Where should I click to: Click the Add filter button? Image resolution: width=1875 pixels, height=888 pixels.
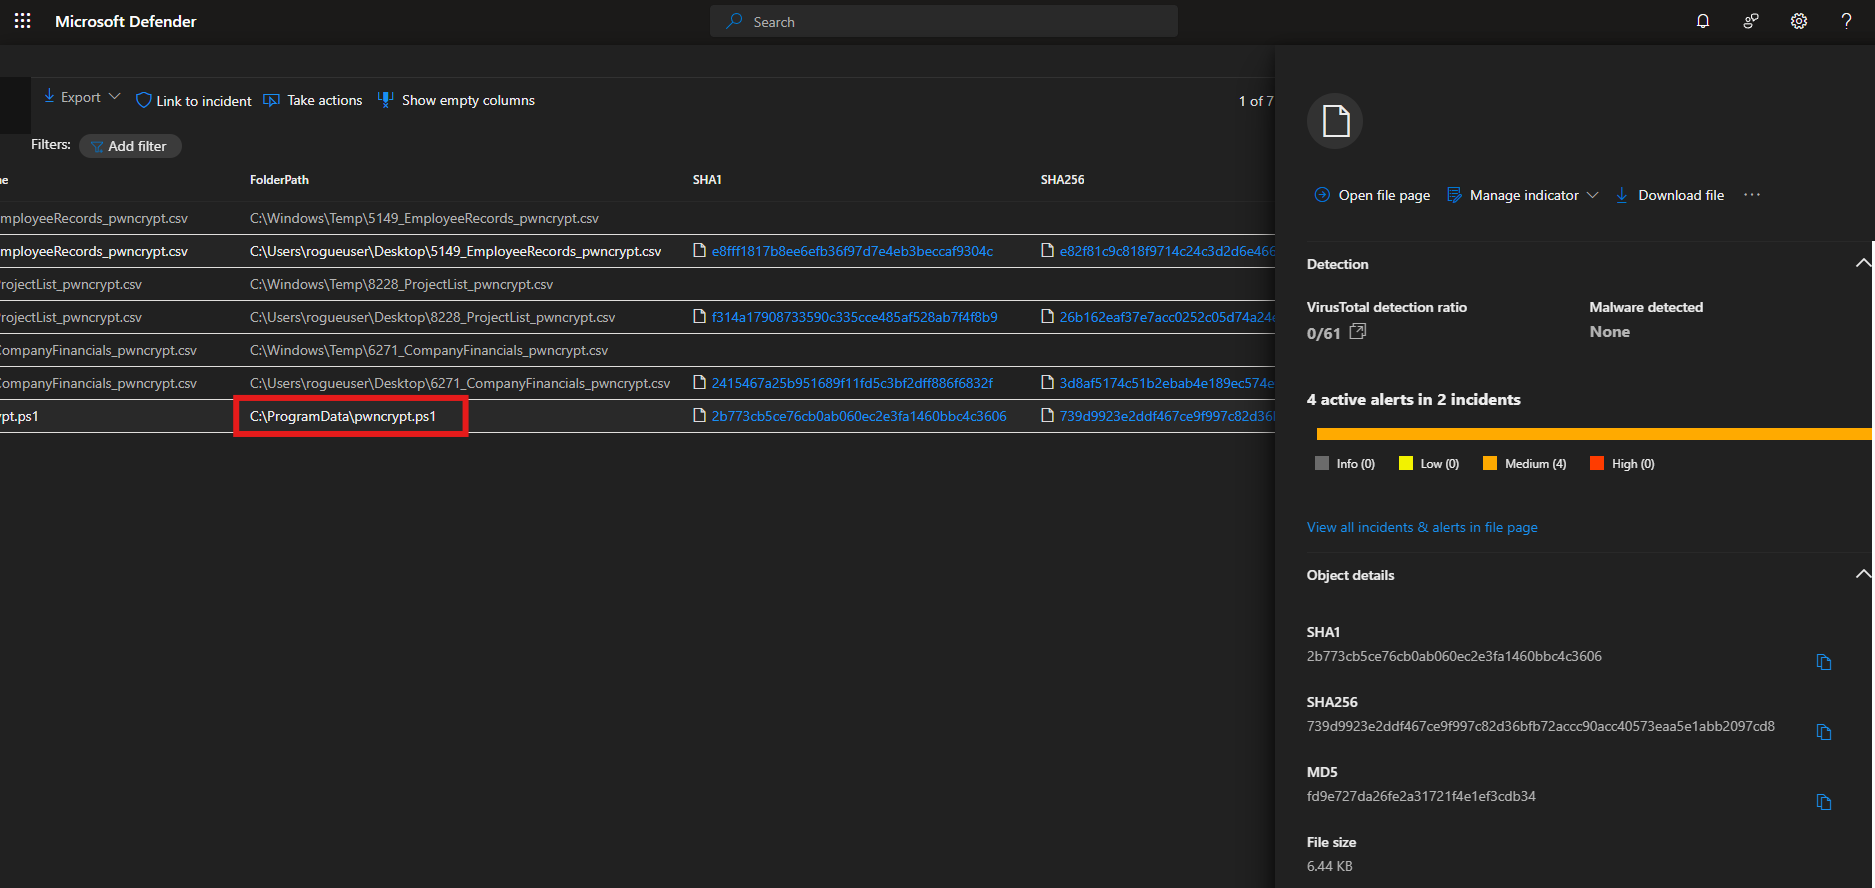coord(130,146)
